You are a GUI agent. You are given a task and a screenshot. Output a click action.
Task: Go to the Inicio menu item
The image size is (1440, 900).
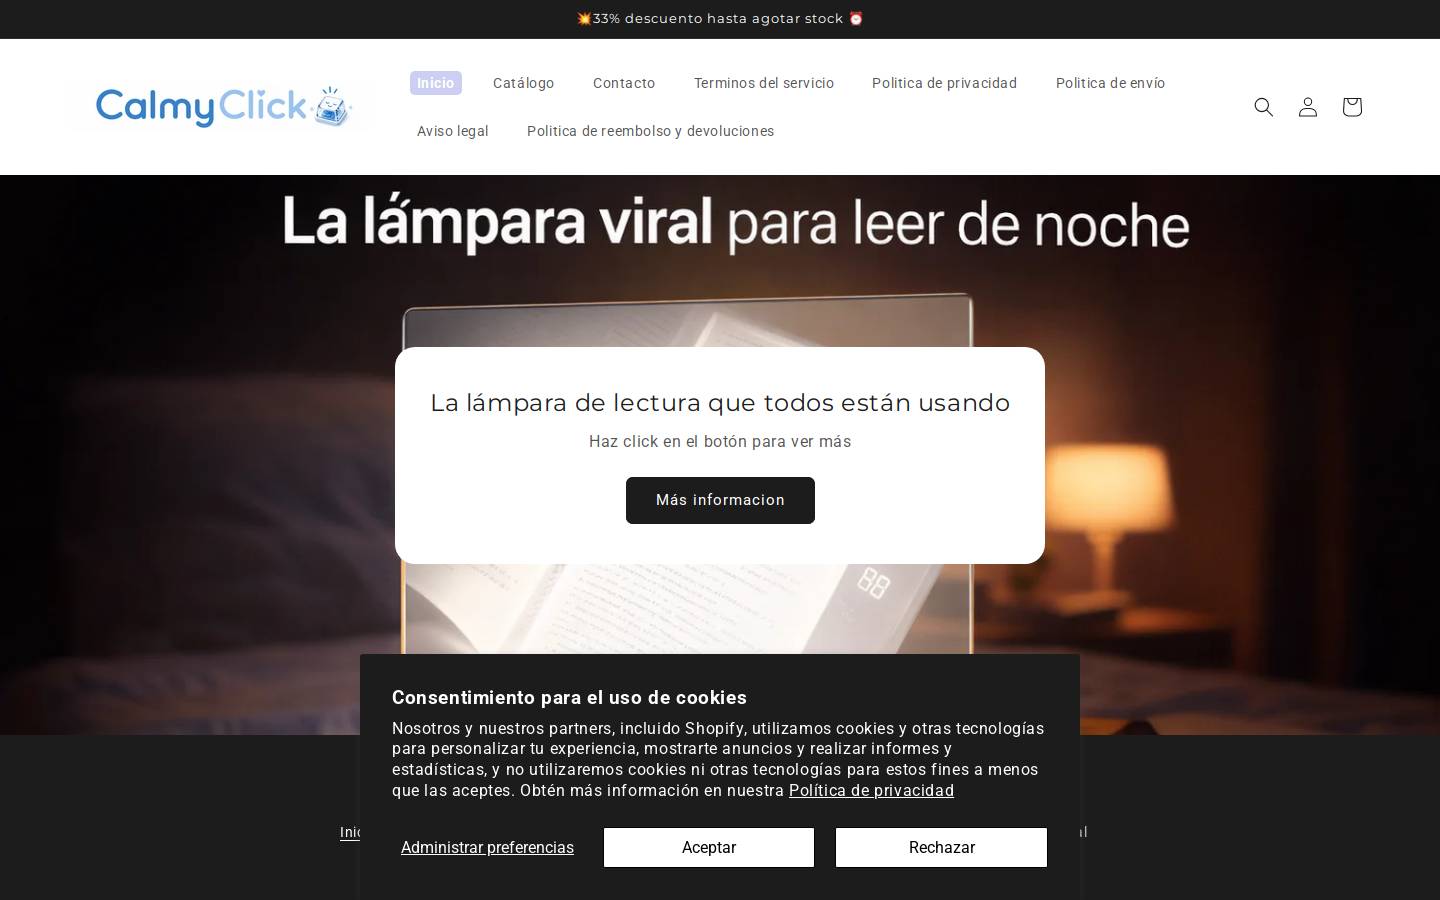coord(436,83)
